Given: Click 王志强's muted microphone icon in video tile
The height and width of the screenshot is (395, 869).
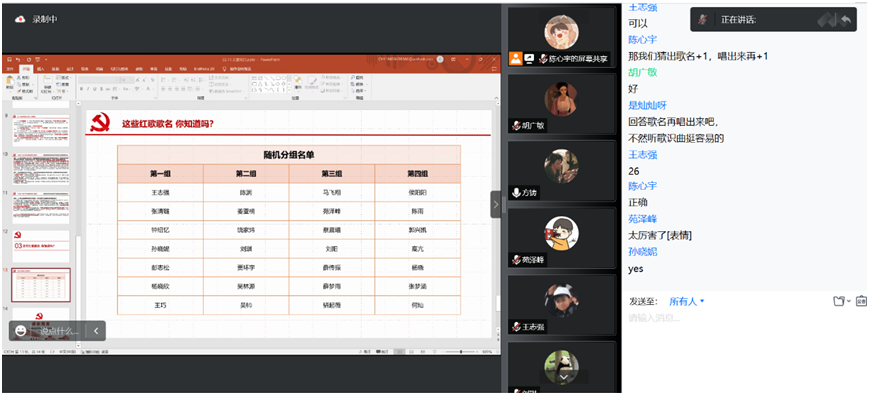Looking at the screenshot, I should coord(516,327).
